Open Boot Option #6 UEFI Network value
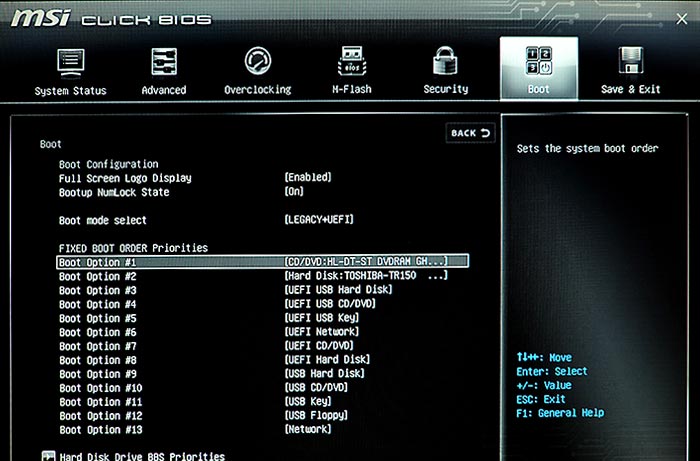Viewport: 700px width, 461px height. [x=321, y=332]
